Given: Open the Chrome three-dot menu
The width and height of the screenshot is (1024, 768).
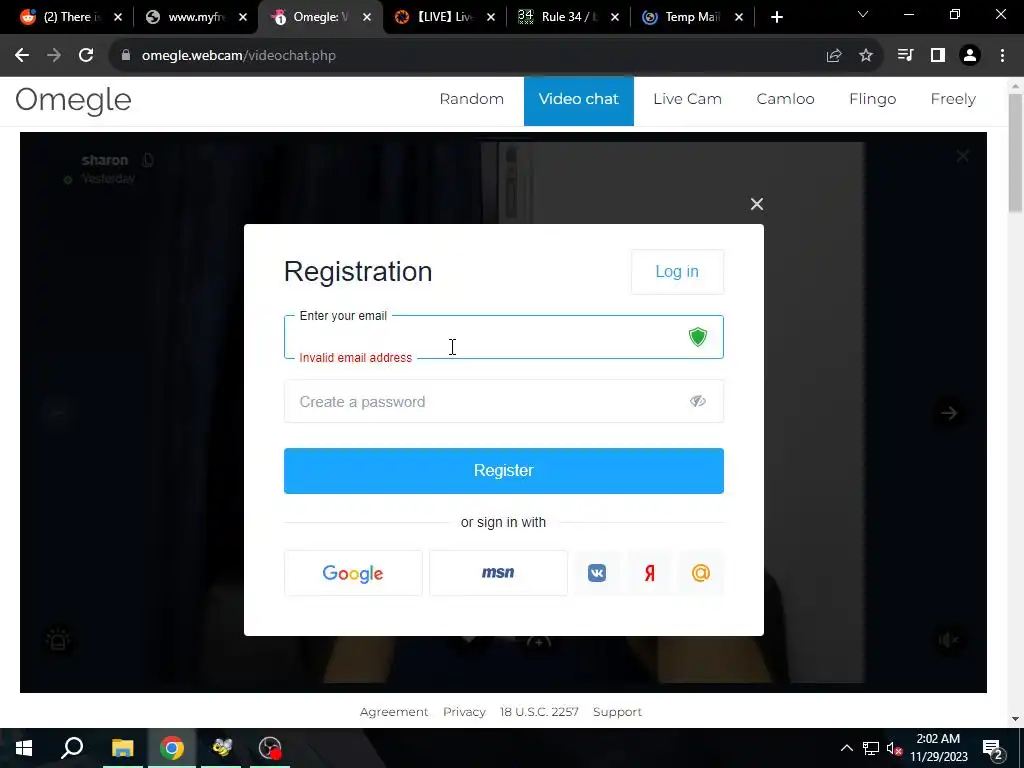Looking at the screenshot, I should pyautogui.click(x=1002, y=56).
